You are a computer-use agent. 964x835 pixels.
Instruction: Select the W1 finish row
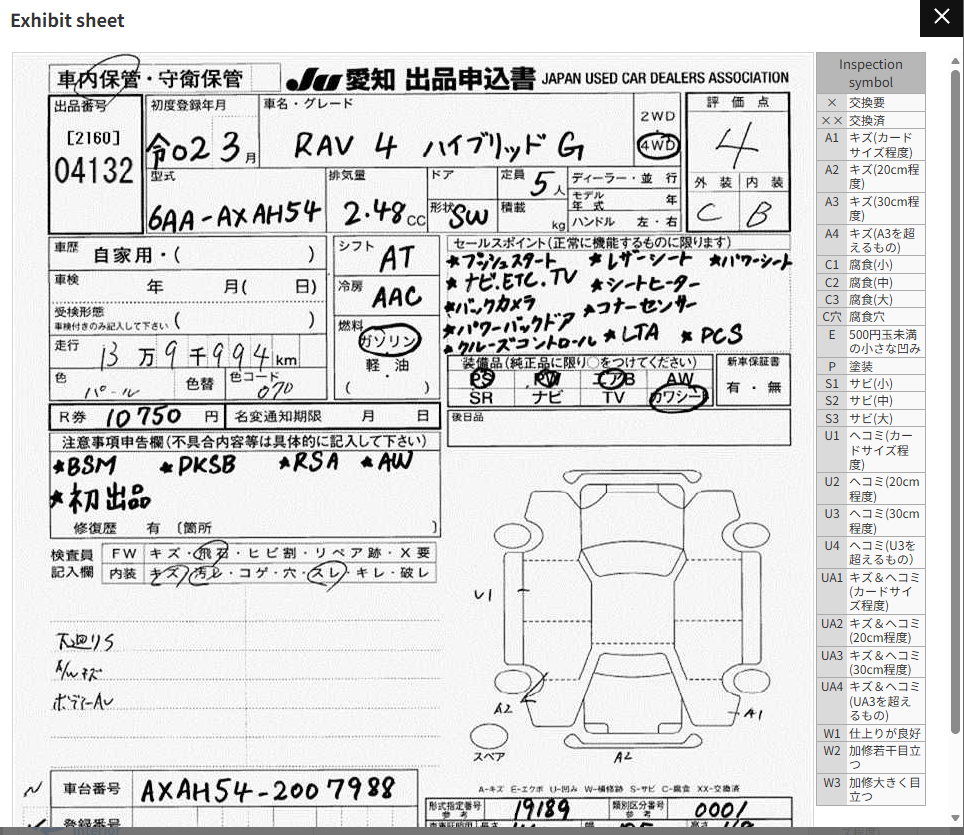coord(871,734)
